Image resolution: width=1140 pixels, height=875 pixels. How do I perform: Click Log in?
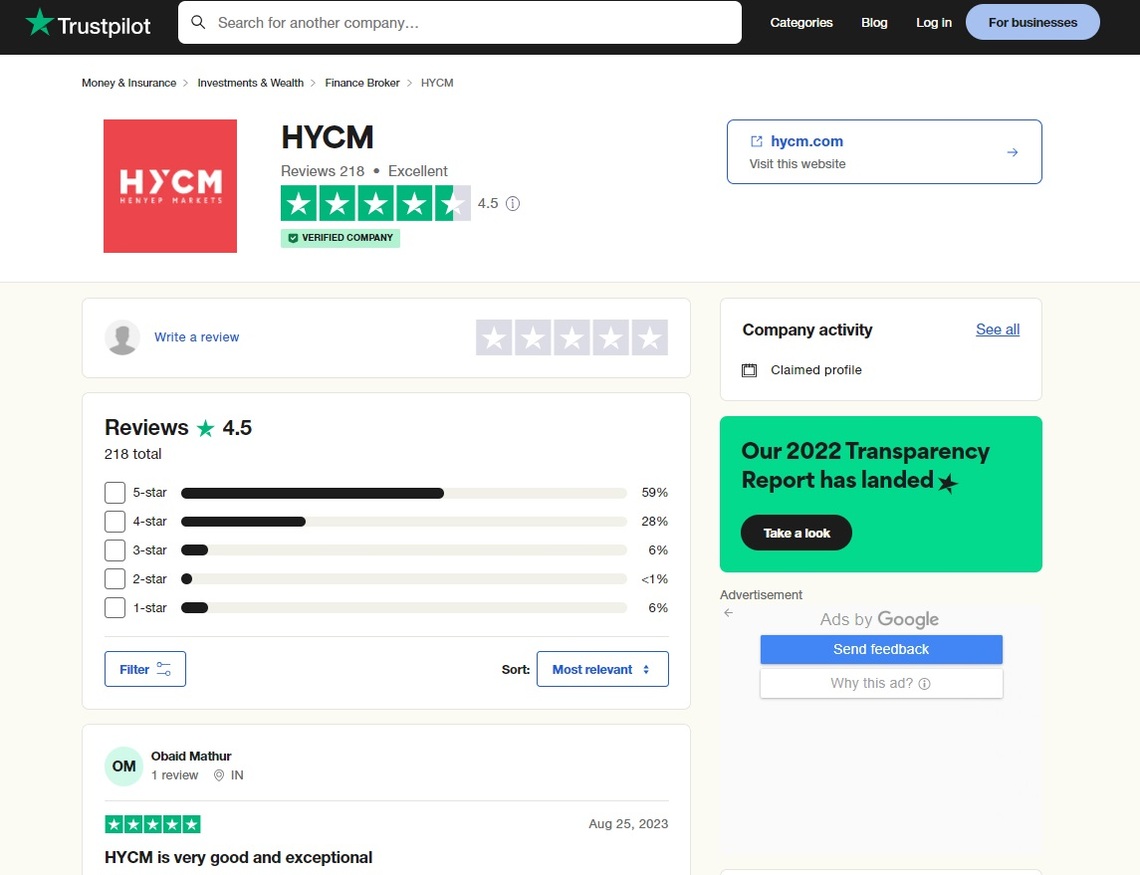point(934,23)
